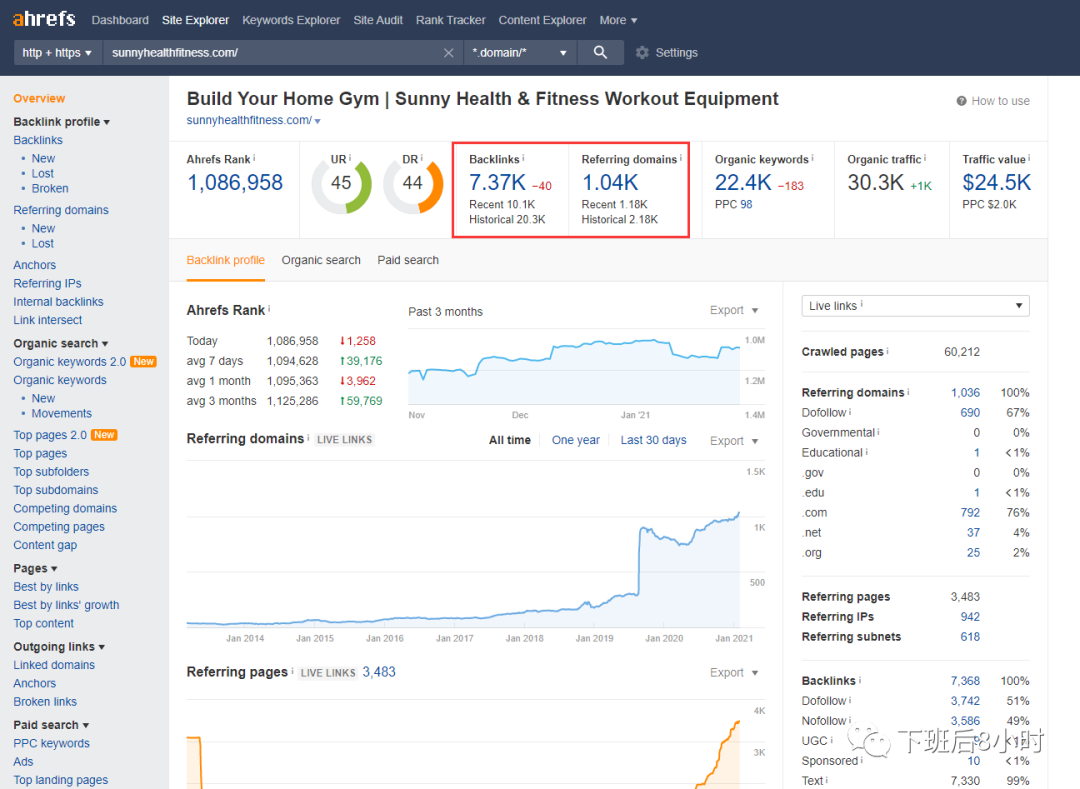Open Settings gear icon
The image size is (1080, 789).
pos(642,53)
